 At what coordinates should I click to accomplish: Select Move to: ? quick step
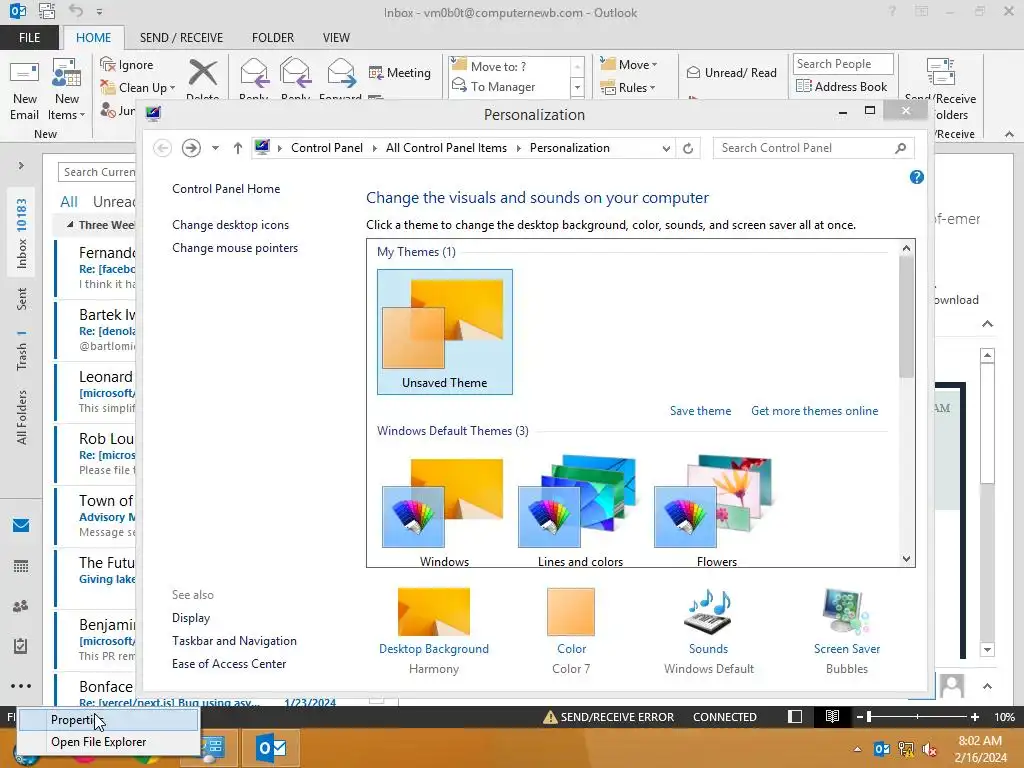(x=509, y=66)
